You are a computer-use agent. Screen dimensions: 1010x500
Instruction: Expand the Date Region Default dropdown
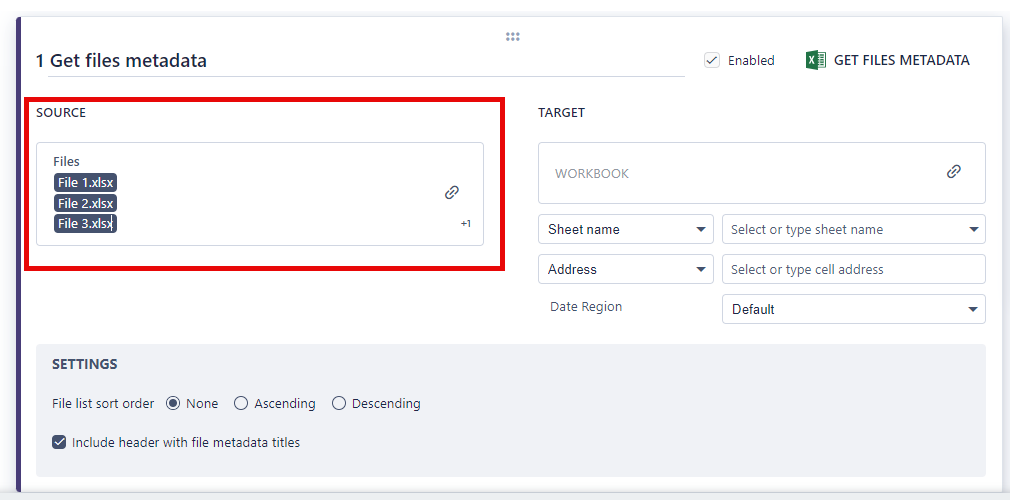853,309
